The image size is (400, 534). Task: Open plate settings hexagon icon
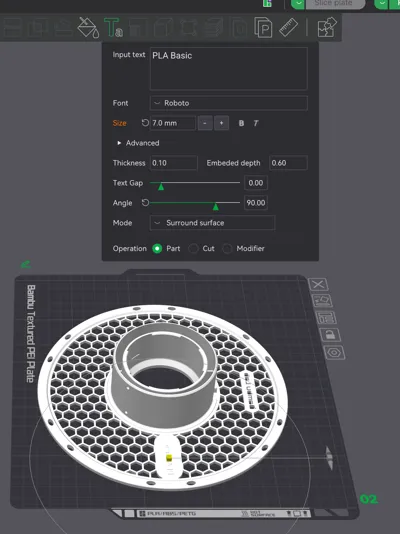(x=334, y=352)
